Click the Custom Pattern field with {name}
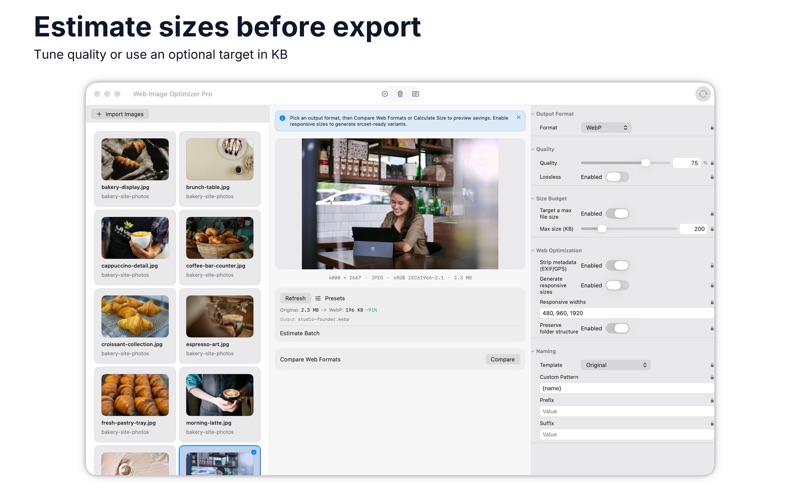 (627, 388)
